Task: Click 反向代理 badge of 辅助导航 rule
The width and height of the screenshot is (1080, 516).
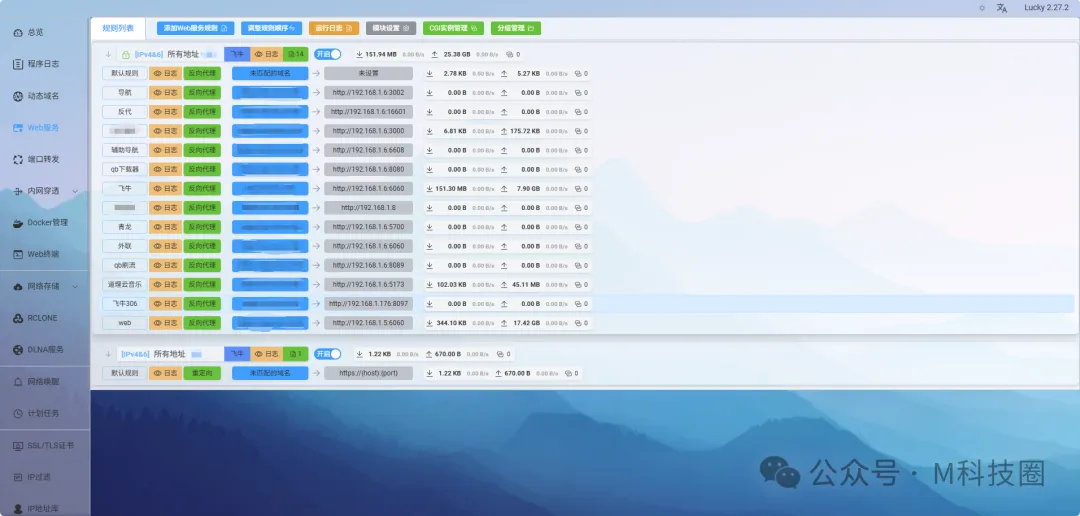Action: (x=202, y=149)
